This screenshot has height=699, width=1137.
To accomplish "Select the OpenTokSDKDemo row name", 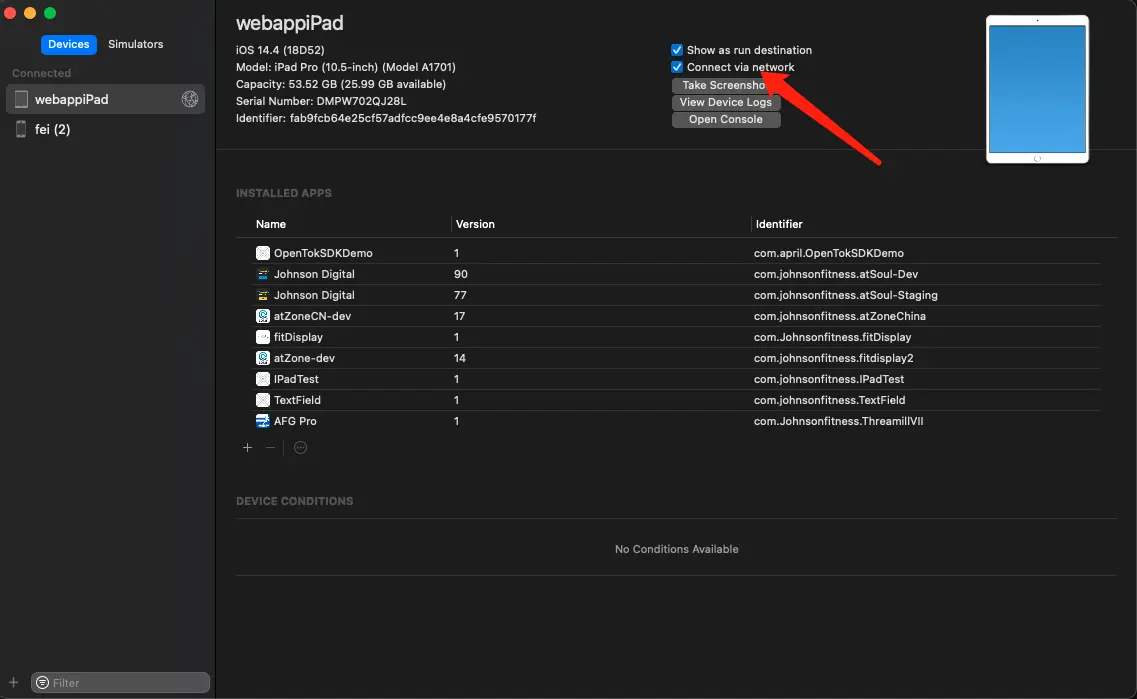I will [x=323, y=253].
